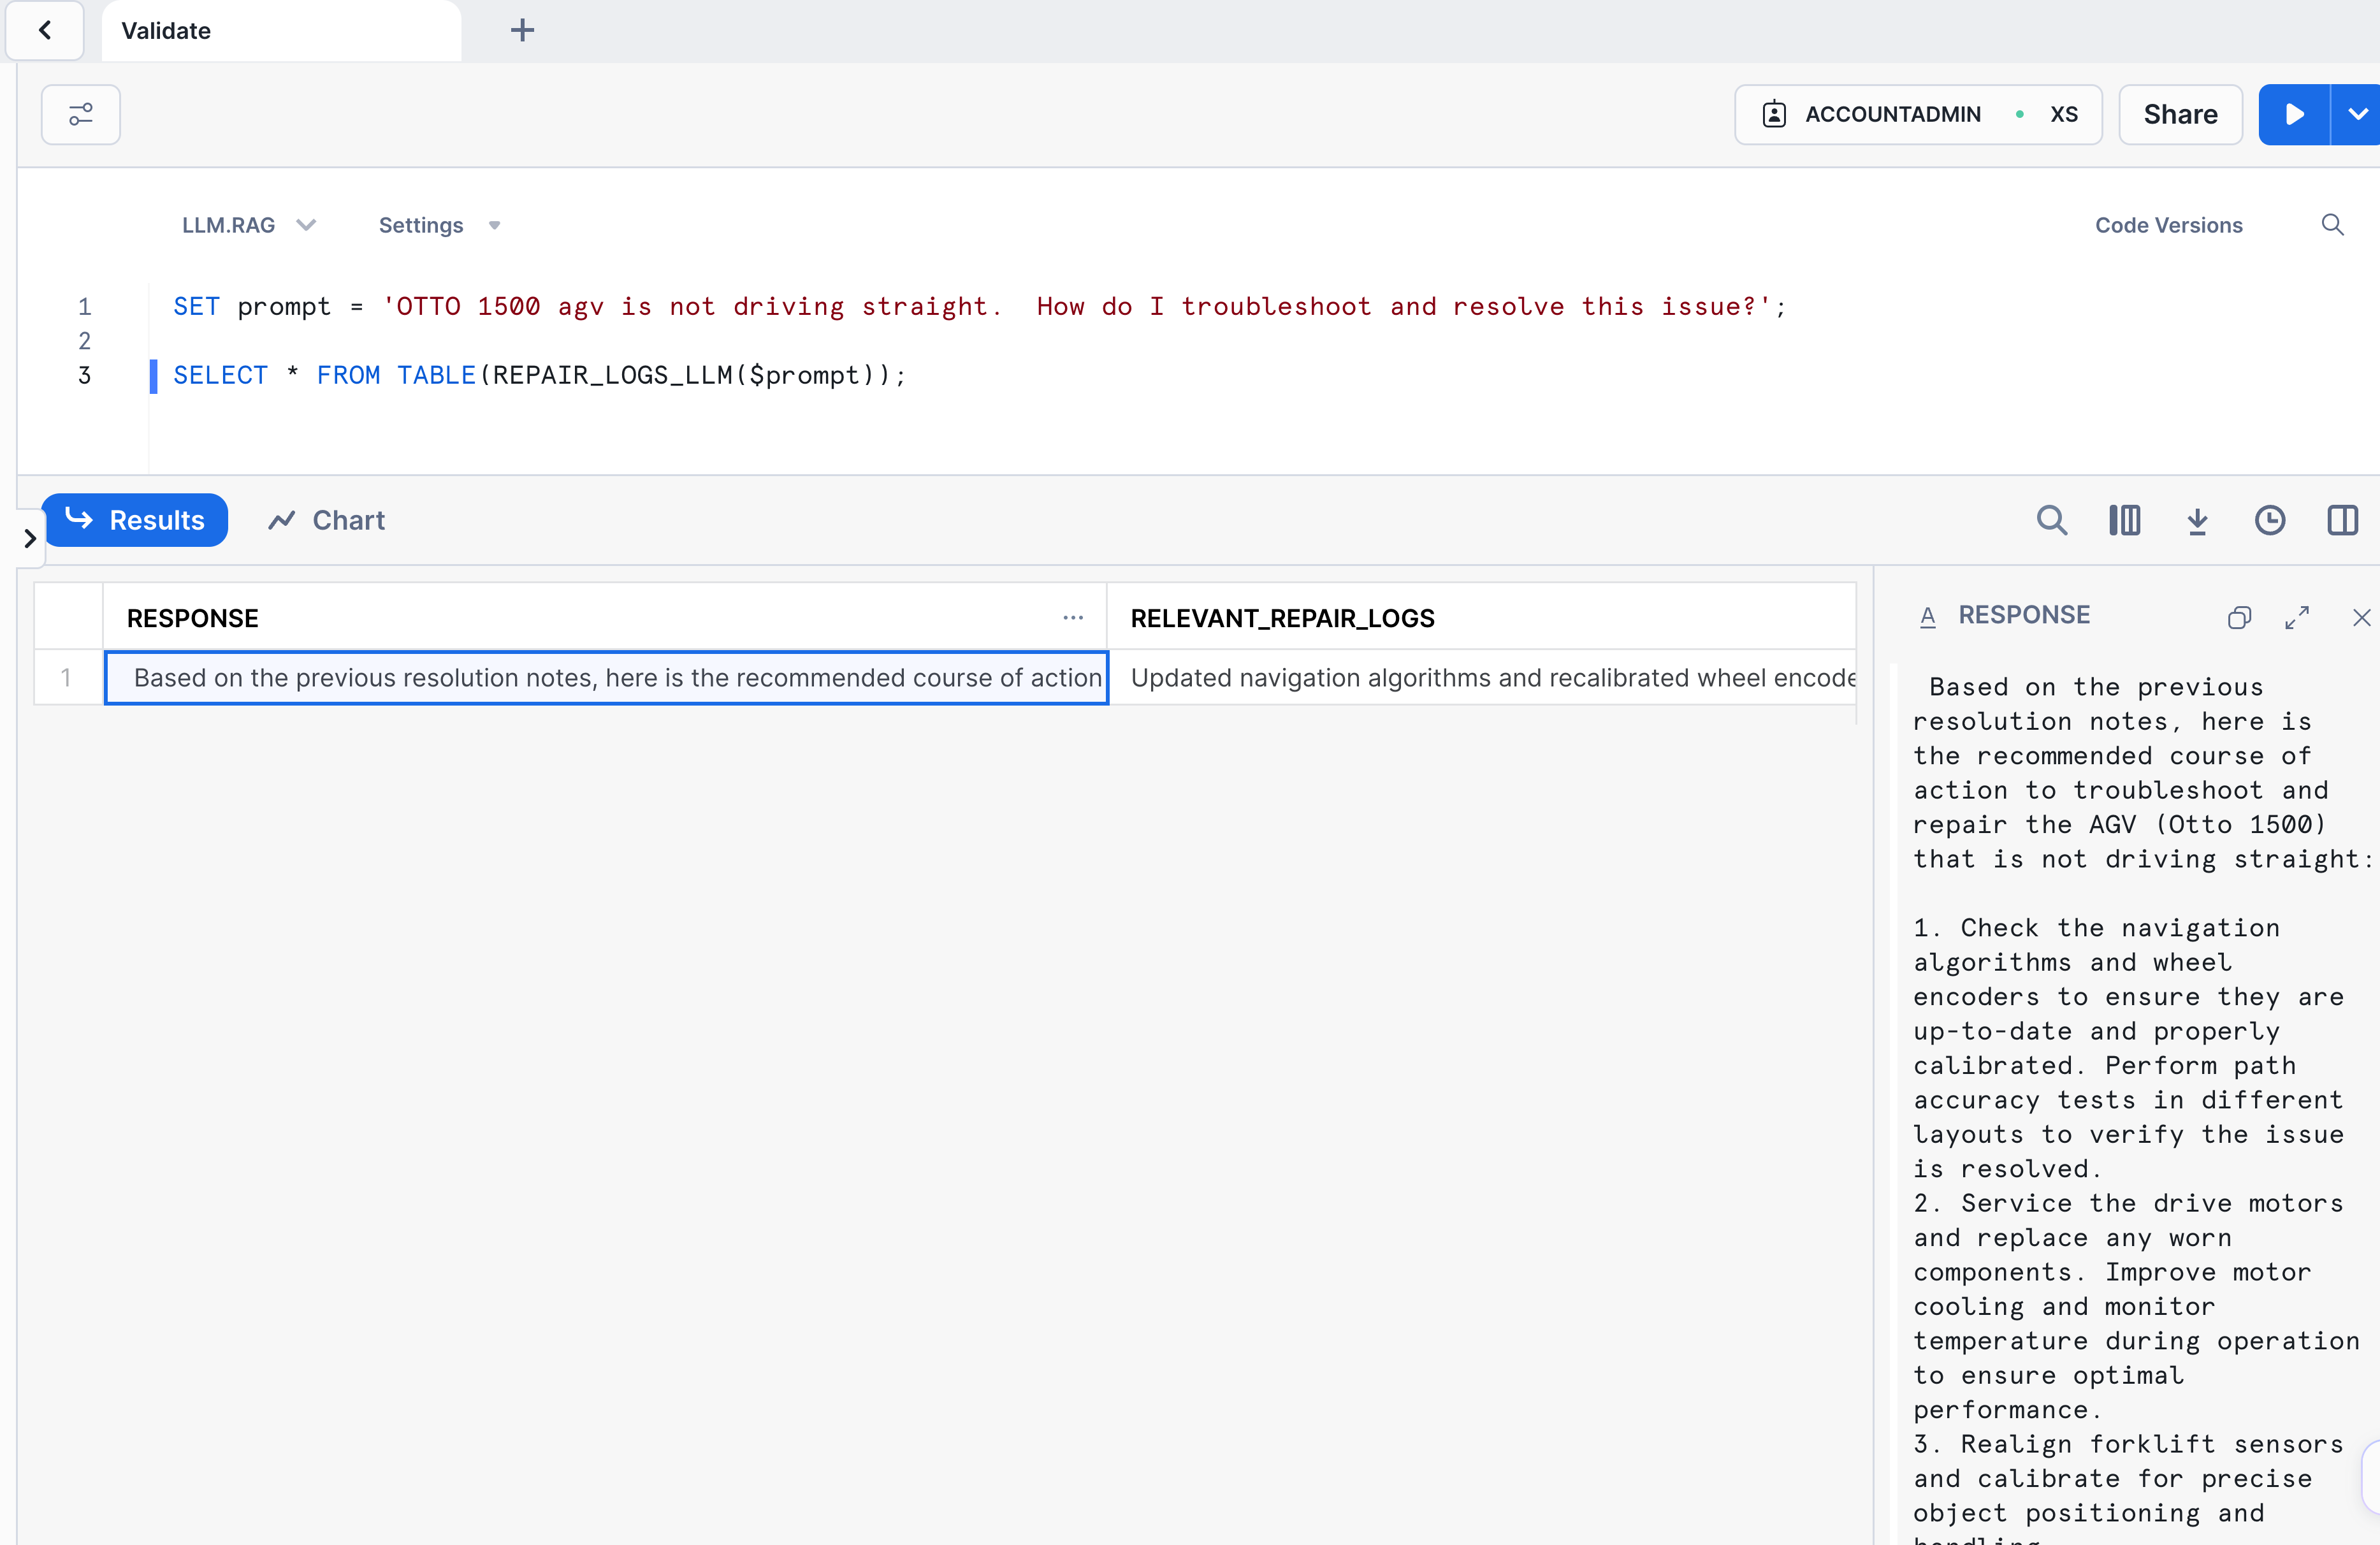Open the column visibility icon in results
Viewport: 2380px width, 1545px height.
[x=2124, y=520]
